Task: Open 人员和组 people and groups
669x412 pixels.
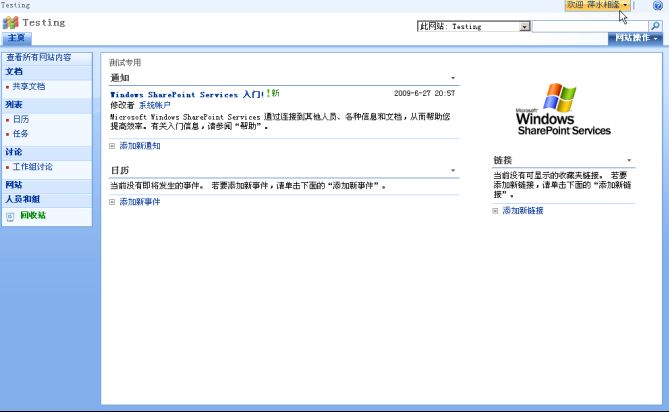Action: tap(23, 199)
